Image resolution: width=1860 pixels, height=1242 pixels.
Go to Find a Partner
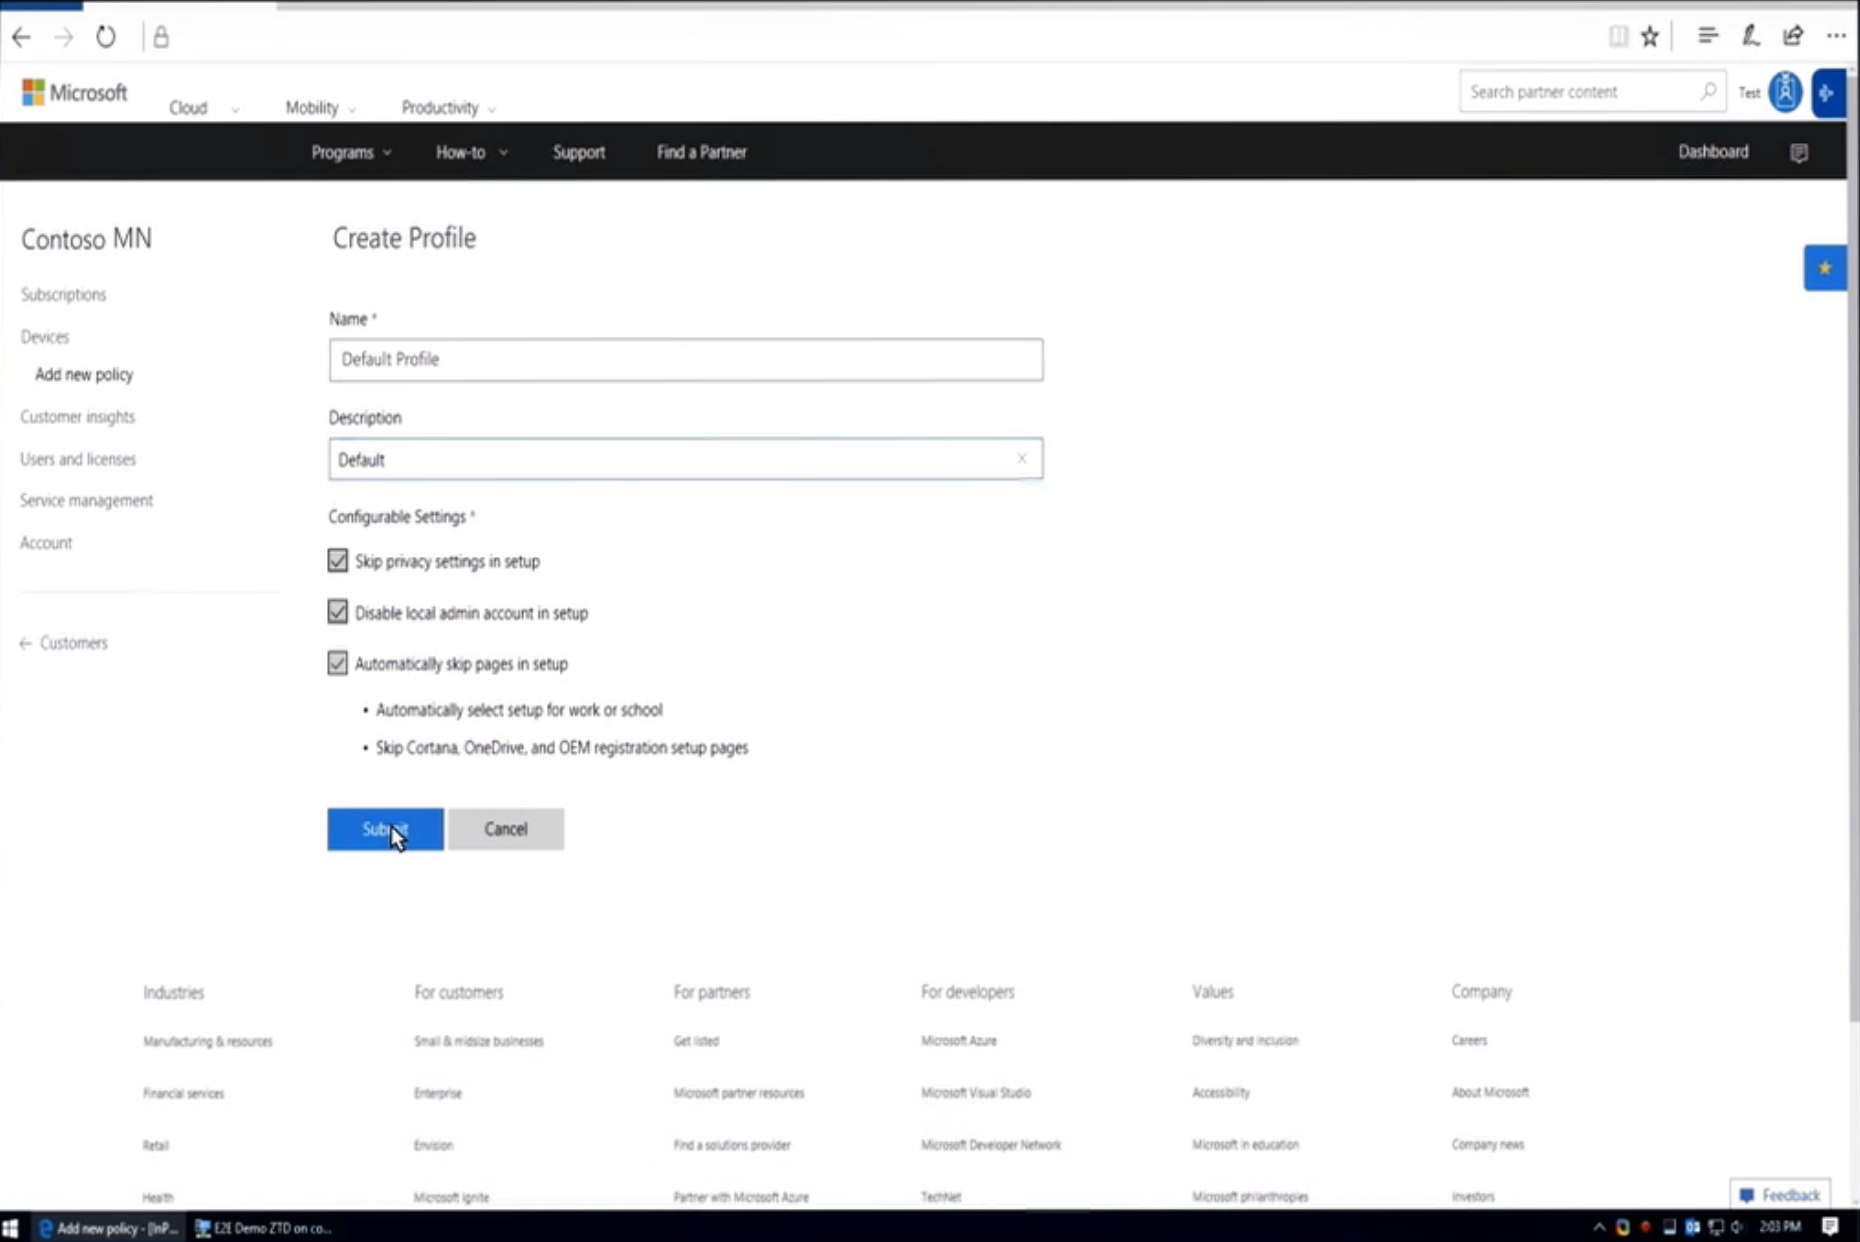(x=700, y=152)
